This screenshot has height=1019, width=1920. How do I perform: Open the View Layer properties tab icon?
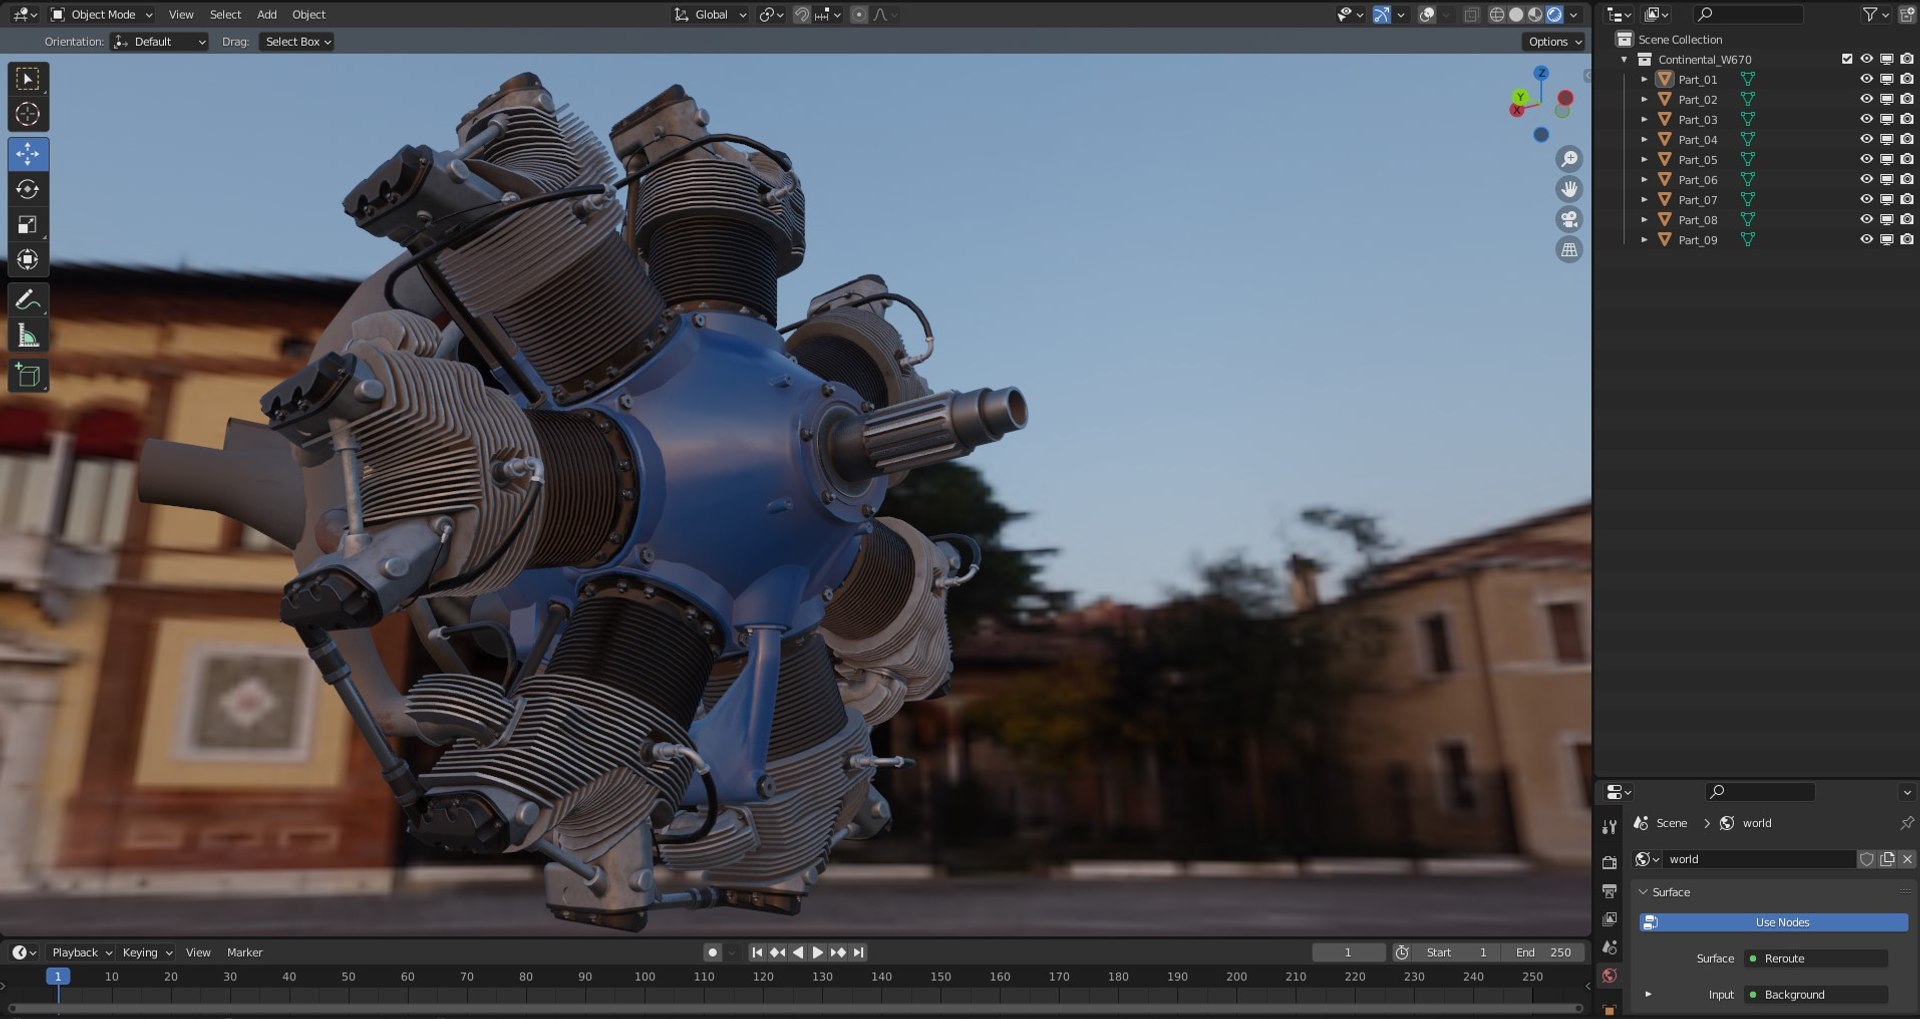coord(1609,919)
